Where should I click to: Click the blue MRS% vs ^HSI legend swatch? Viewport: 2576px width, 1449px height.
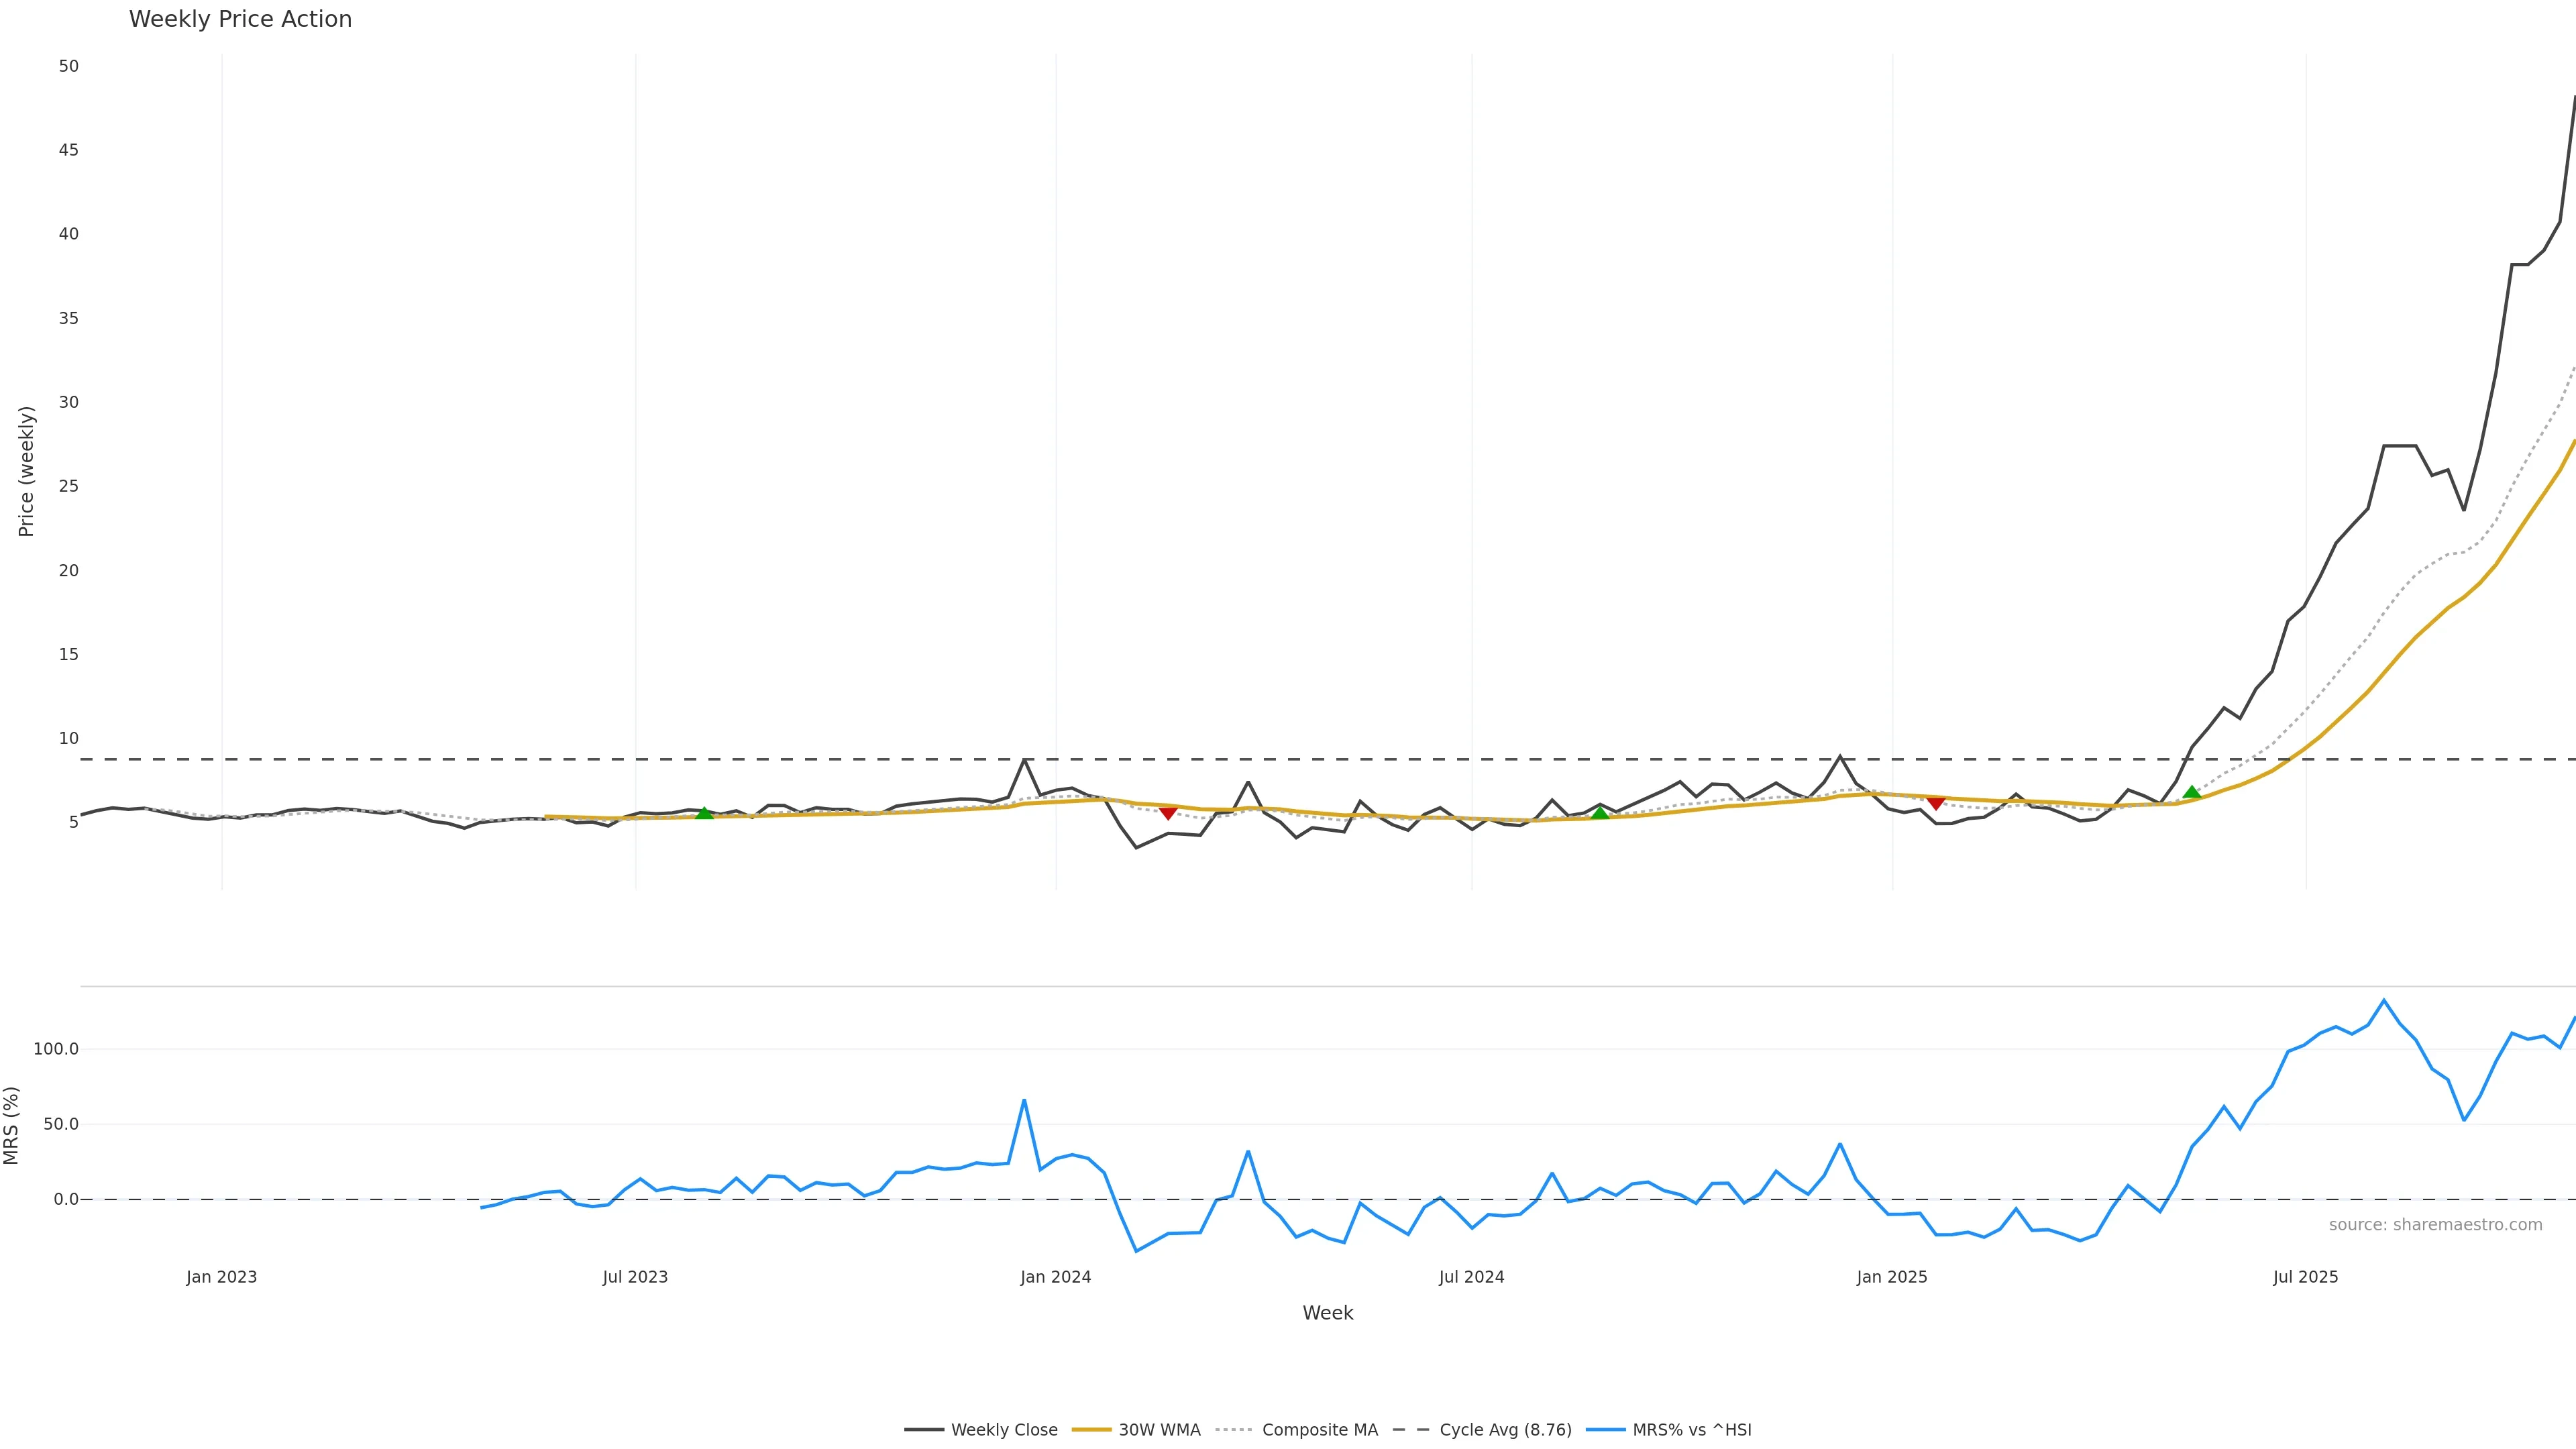(x=1606, y=1430)
